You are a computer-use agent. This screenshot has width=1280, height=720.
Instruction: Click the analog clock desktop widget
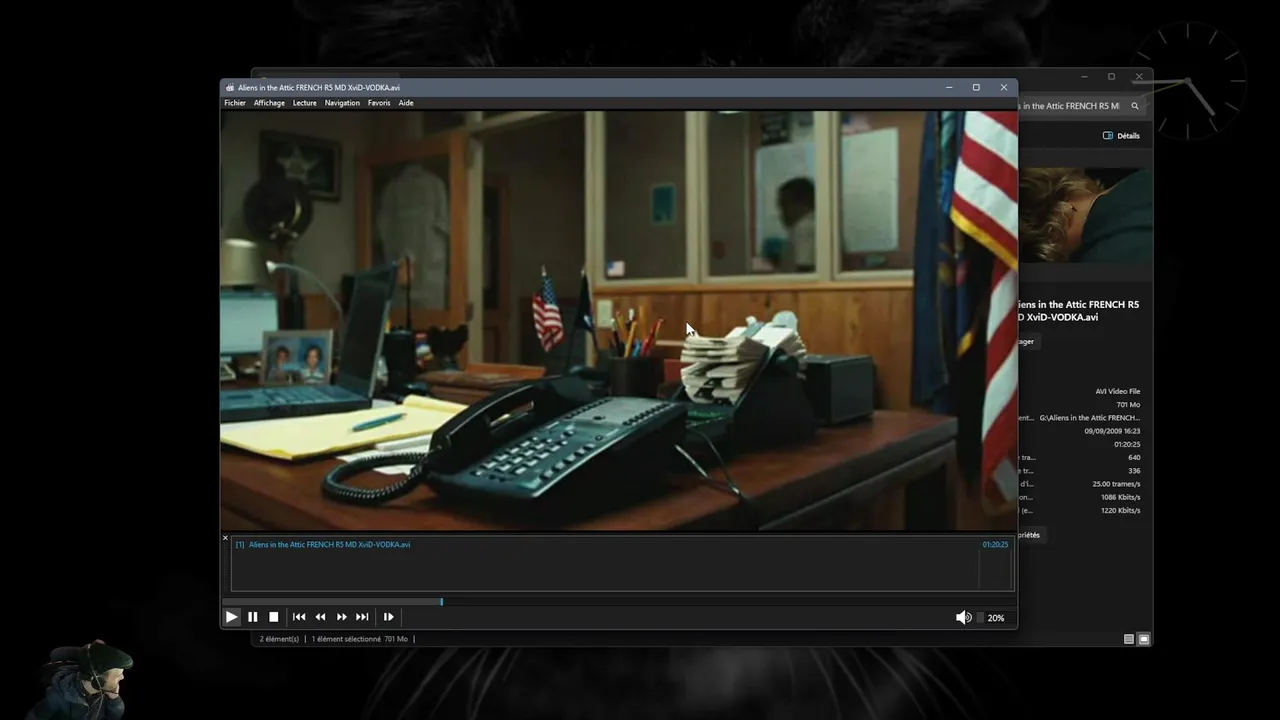[1189, 81]
